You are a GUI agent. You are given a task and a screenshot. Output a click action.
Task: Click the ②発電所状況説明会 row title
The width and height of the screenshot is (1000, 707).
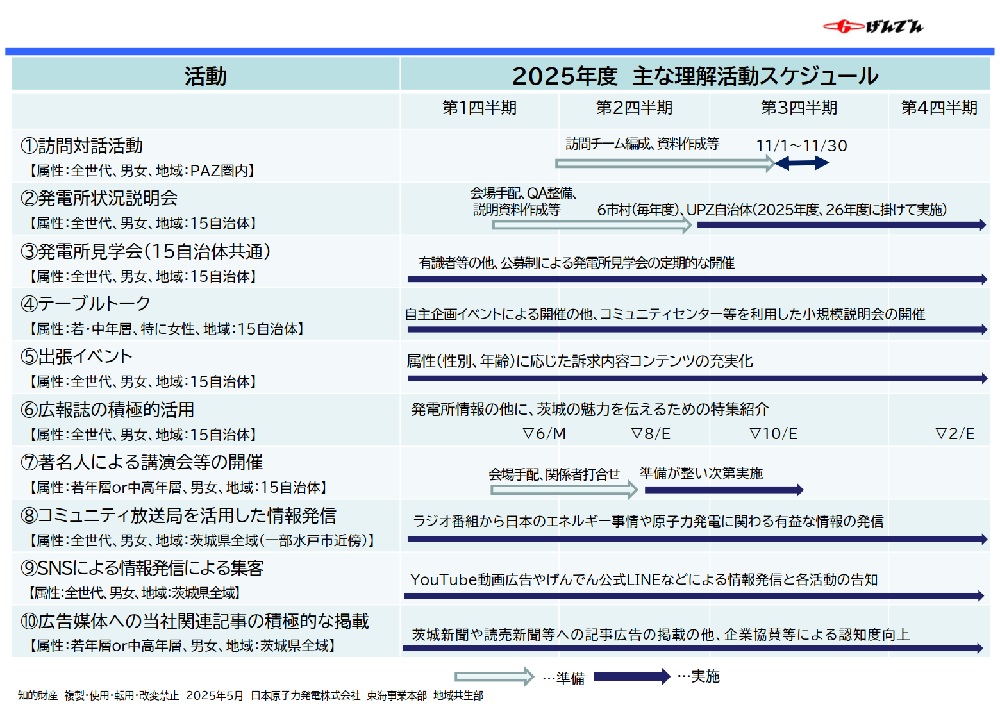(x=99, y=198)
